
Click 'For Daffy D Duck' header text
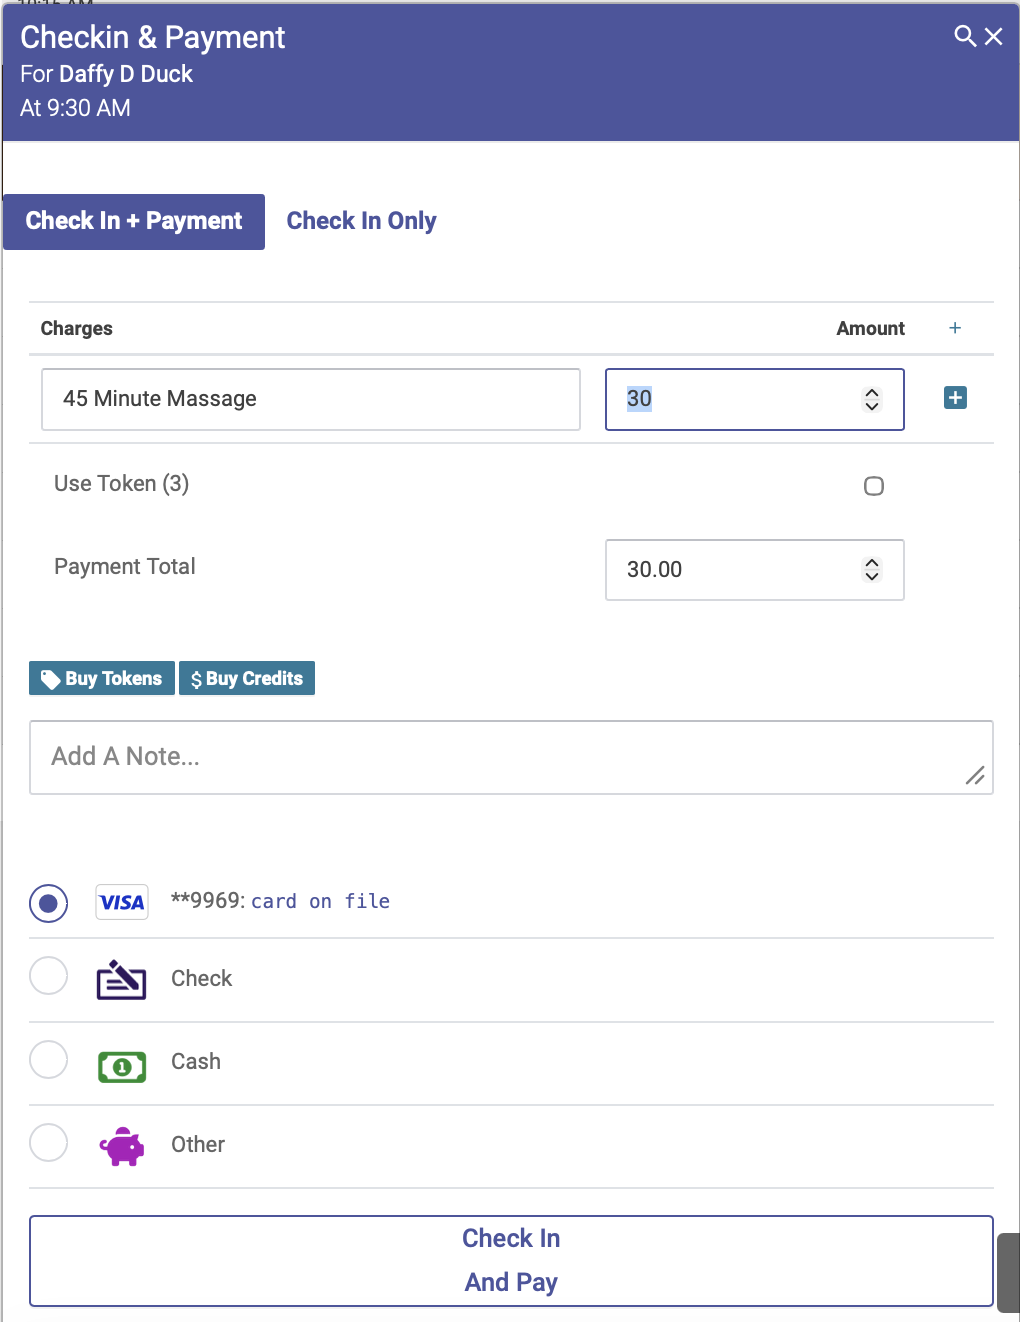pos(106,74)
